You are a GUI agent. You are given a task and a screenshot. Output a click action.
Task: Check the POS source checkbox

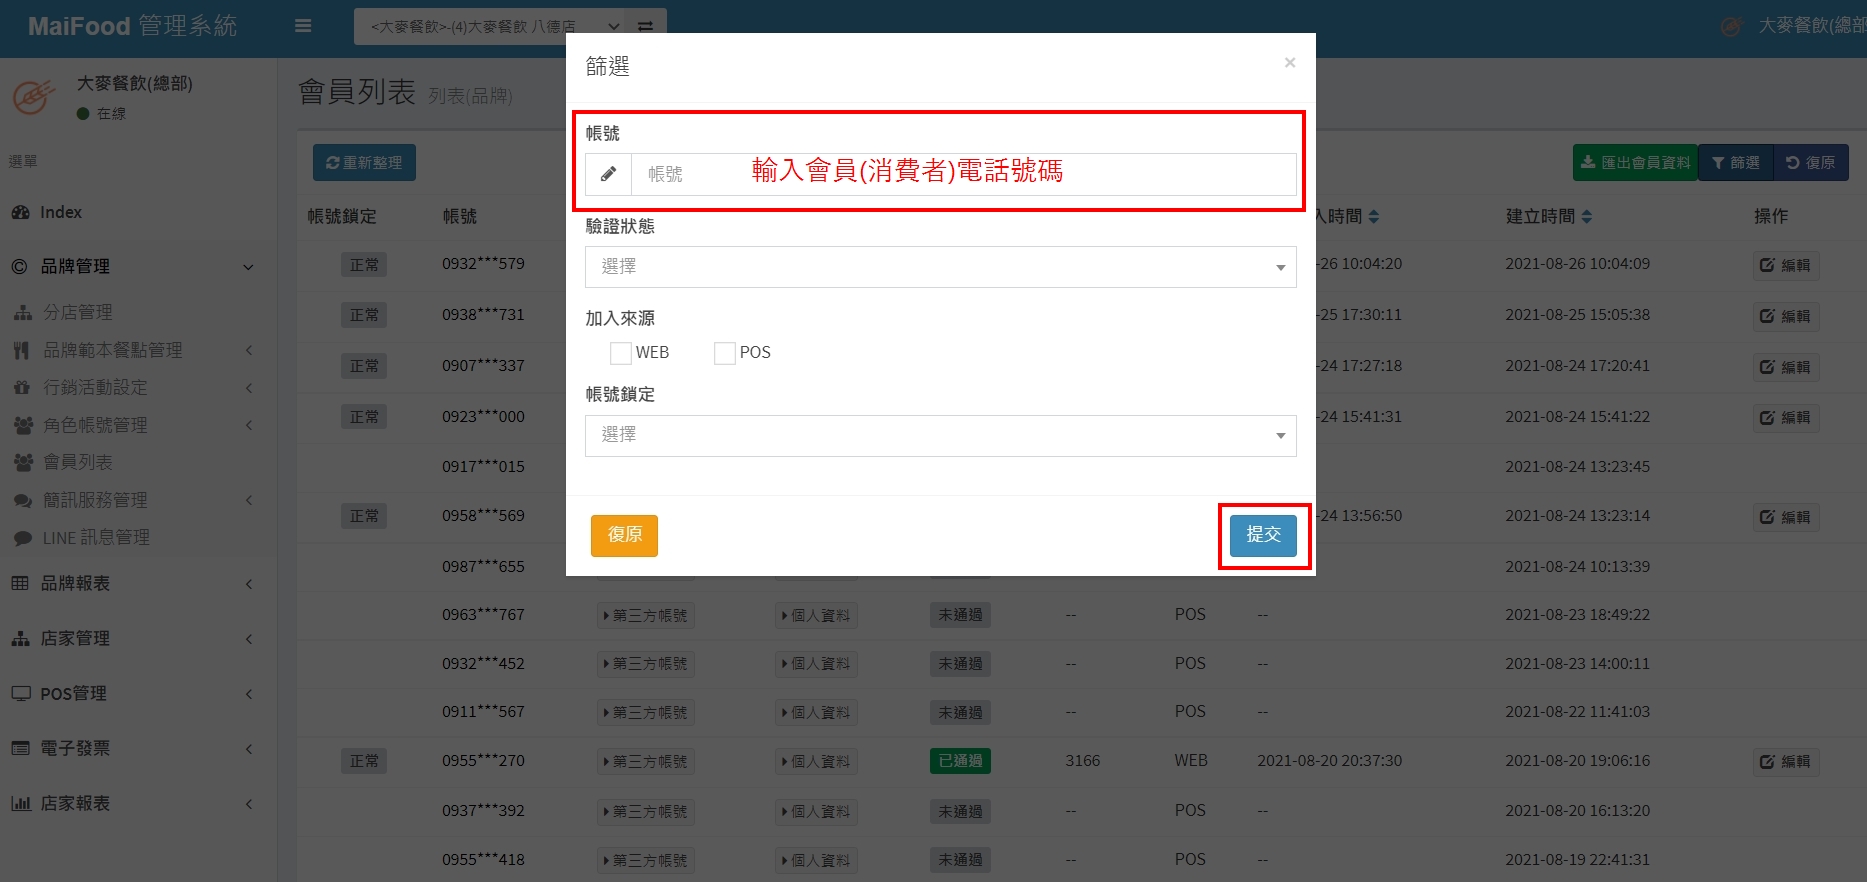(725, 353)
